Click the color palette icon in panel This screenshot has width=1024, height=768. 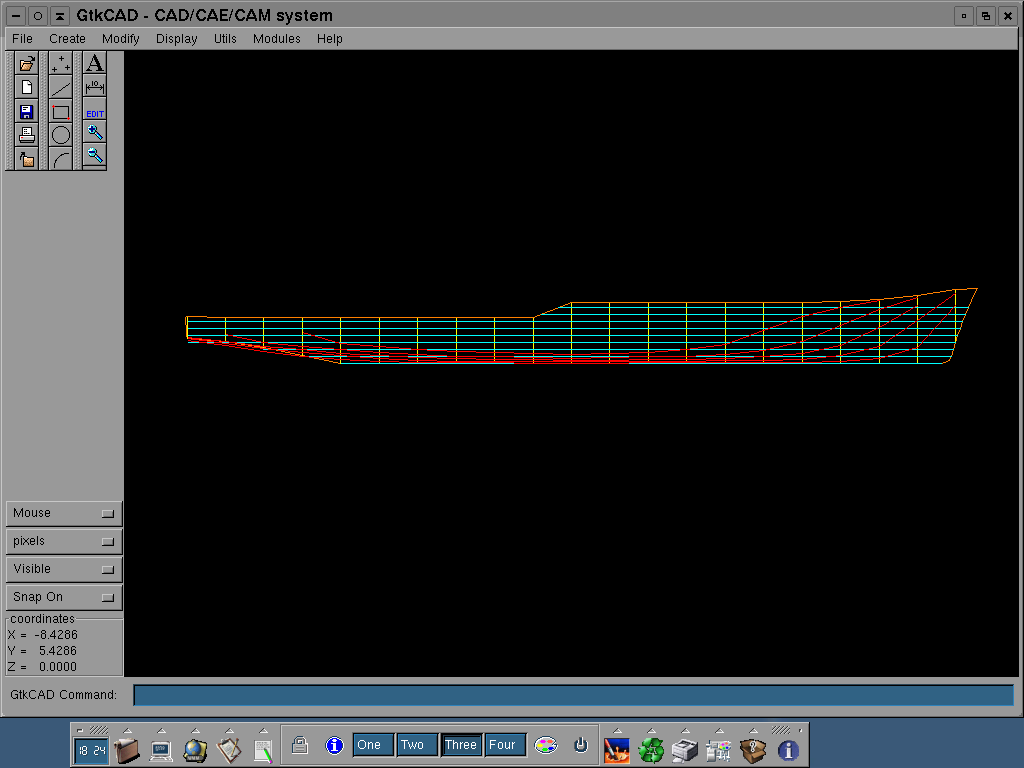pos(545,745)
